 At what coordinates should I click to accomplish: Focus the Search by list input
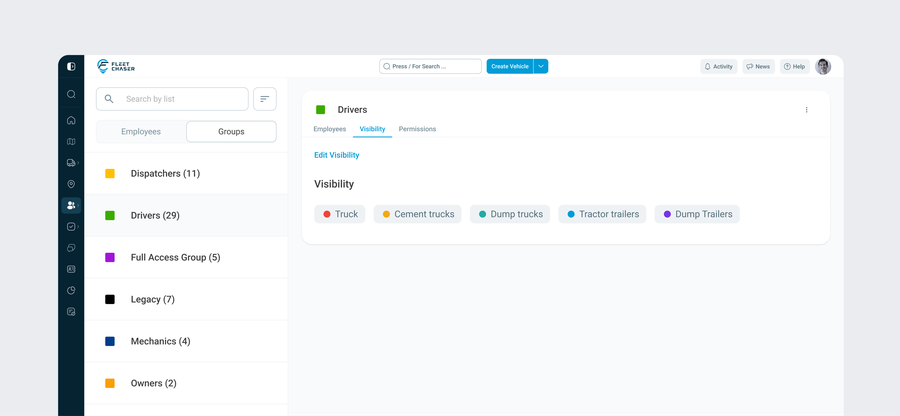172,99
